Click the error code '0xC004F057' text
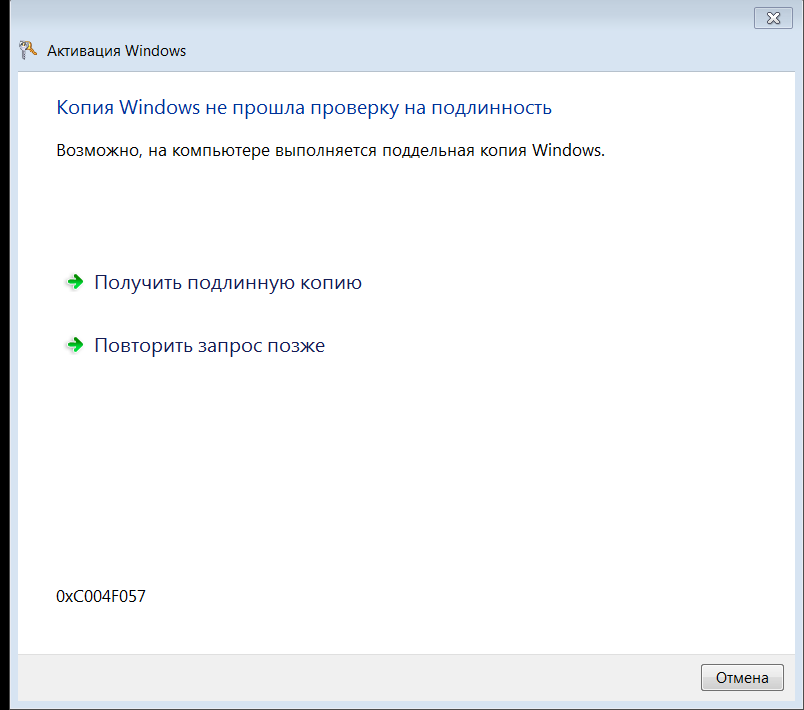 click(x=101, y=595)
